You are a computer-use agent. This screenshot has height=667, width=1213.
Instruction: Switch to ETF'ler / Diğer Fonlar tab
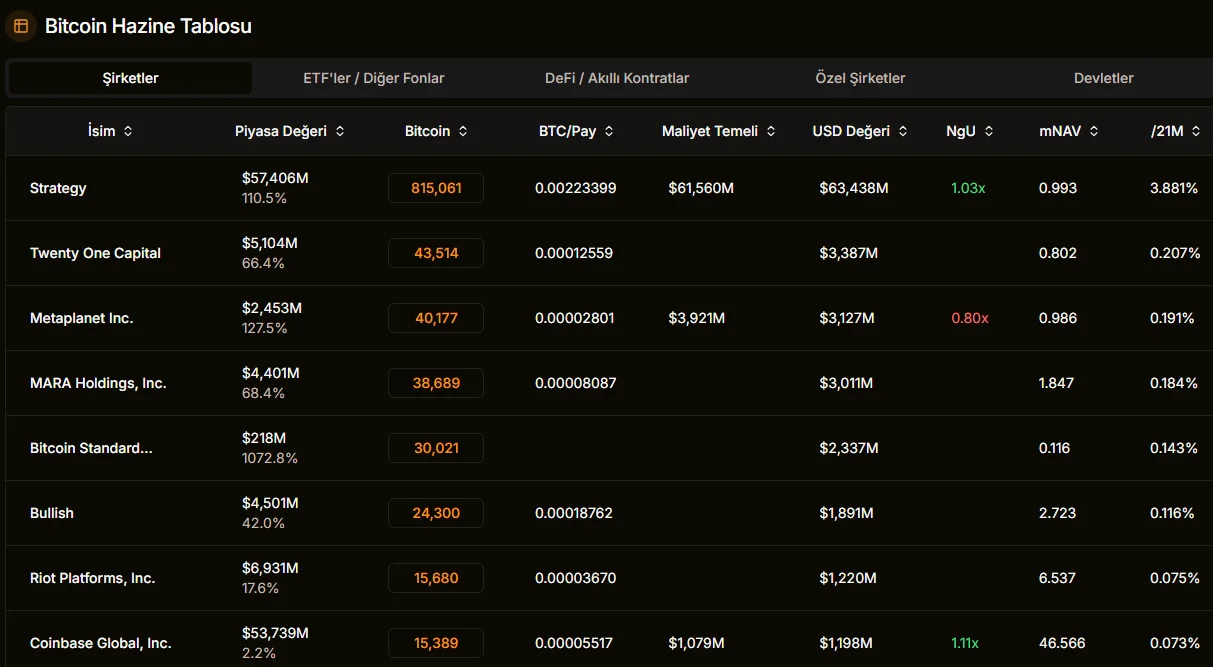coord(374,78)
